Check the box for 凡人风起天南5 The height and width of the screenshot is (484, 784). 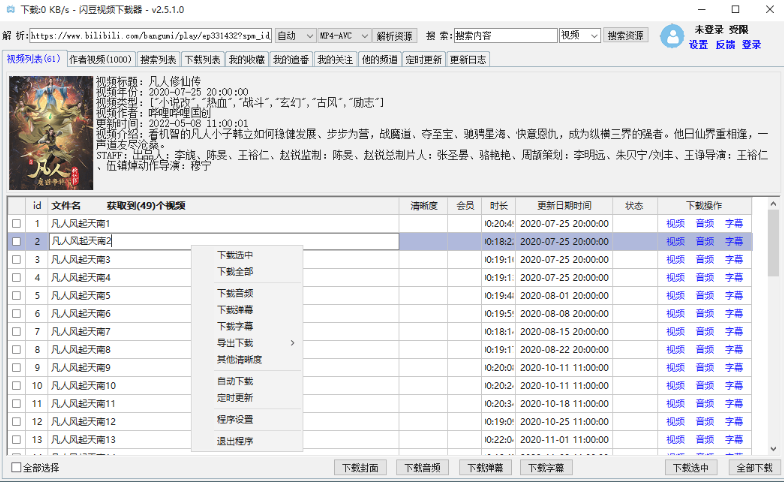point(16,296)
